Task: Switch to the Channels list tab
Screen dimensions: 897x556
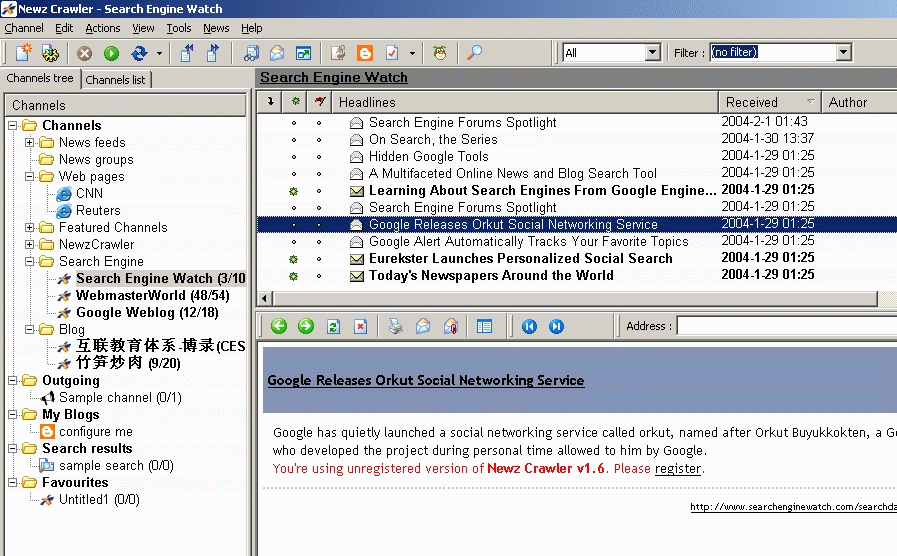Action: pyautogui.click(x=116, y=80)
